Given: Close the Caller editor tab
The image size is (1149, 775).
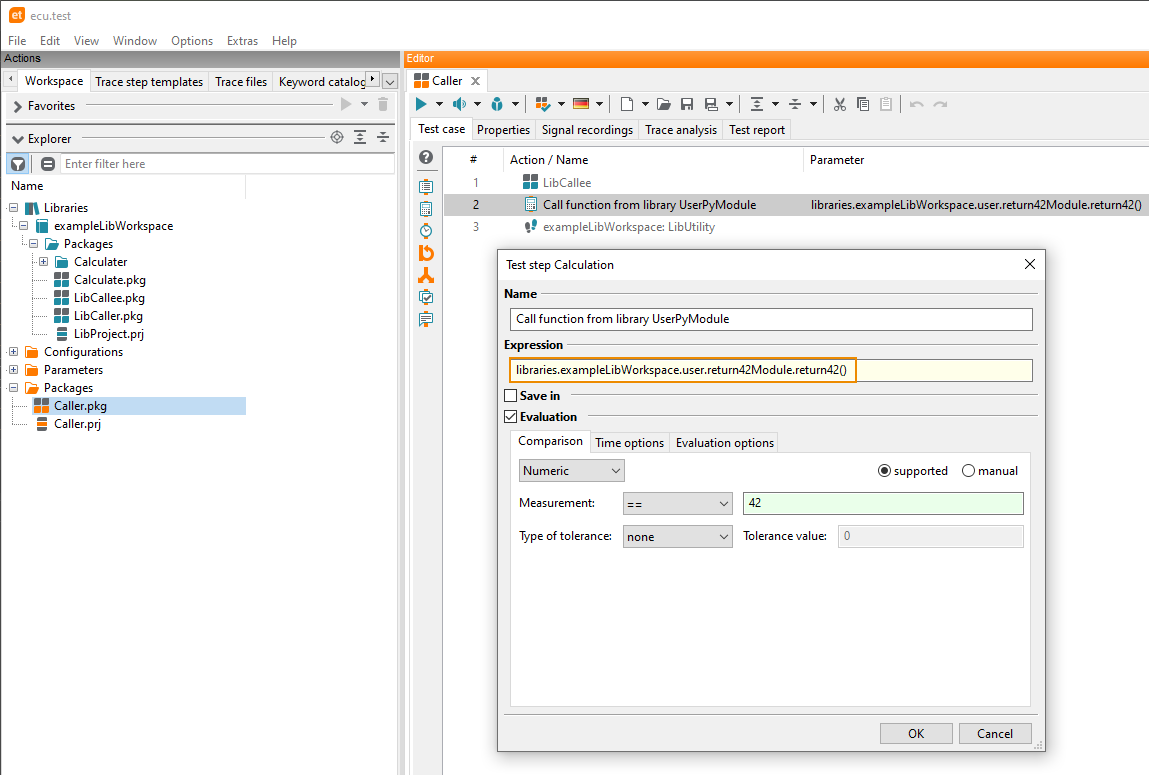Looking at the screenshot, I should pyautogui.click(x=476, y=81).
